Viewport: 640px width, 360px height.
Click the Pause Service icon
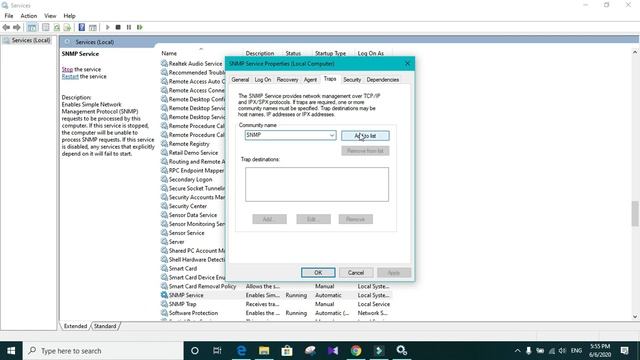pyautogui.click(x=129, y=27)
